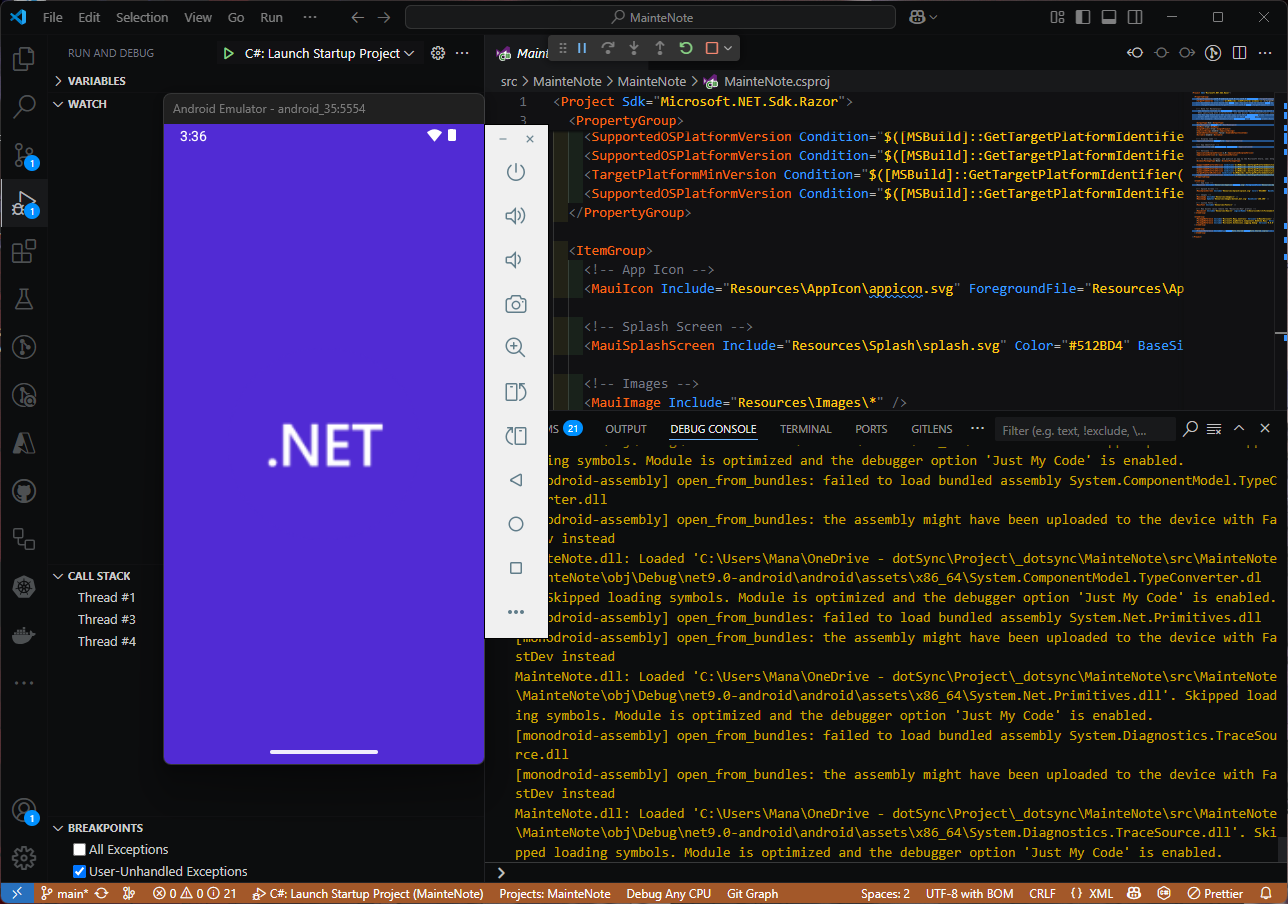Click the editor minimap
The height and width of the screenshot is (904, 1288).
point(1234,165)
